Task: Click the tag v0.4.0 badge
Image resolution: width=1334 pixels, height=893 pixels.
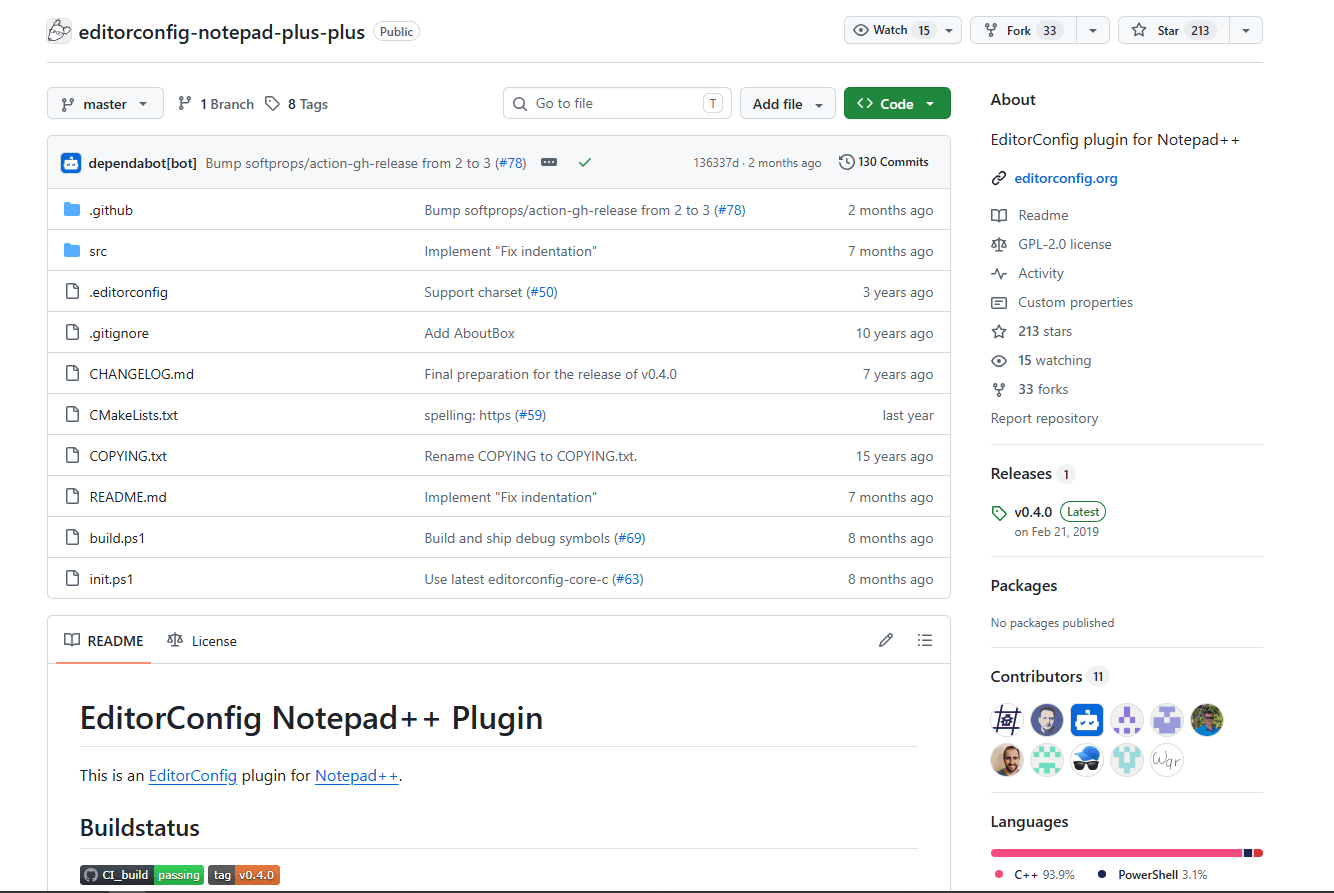Action: [244, 875]
